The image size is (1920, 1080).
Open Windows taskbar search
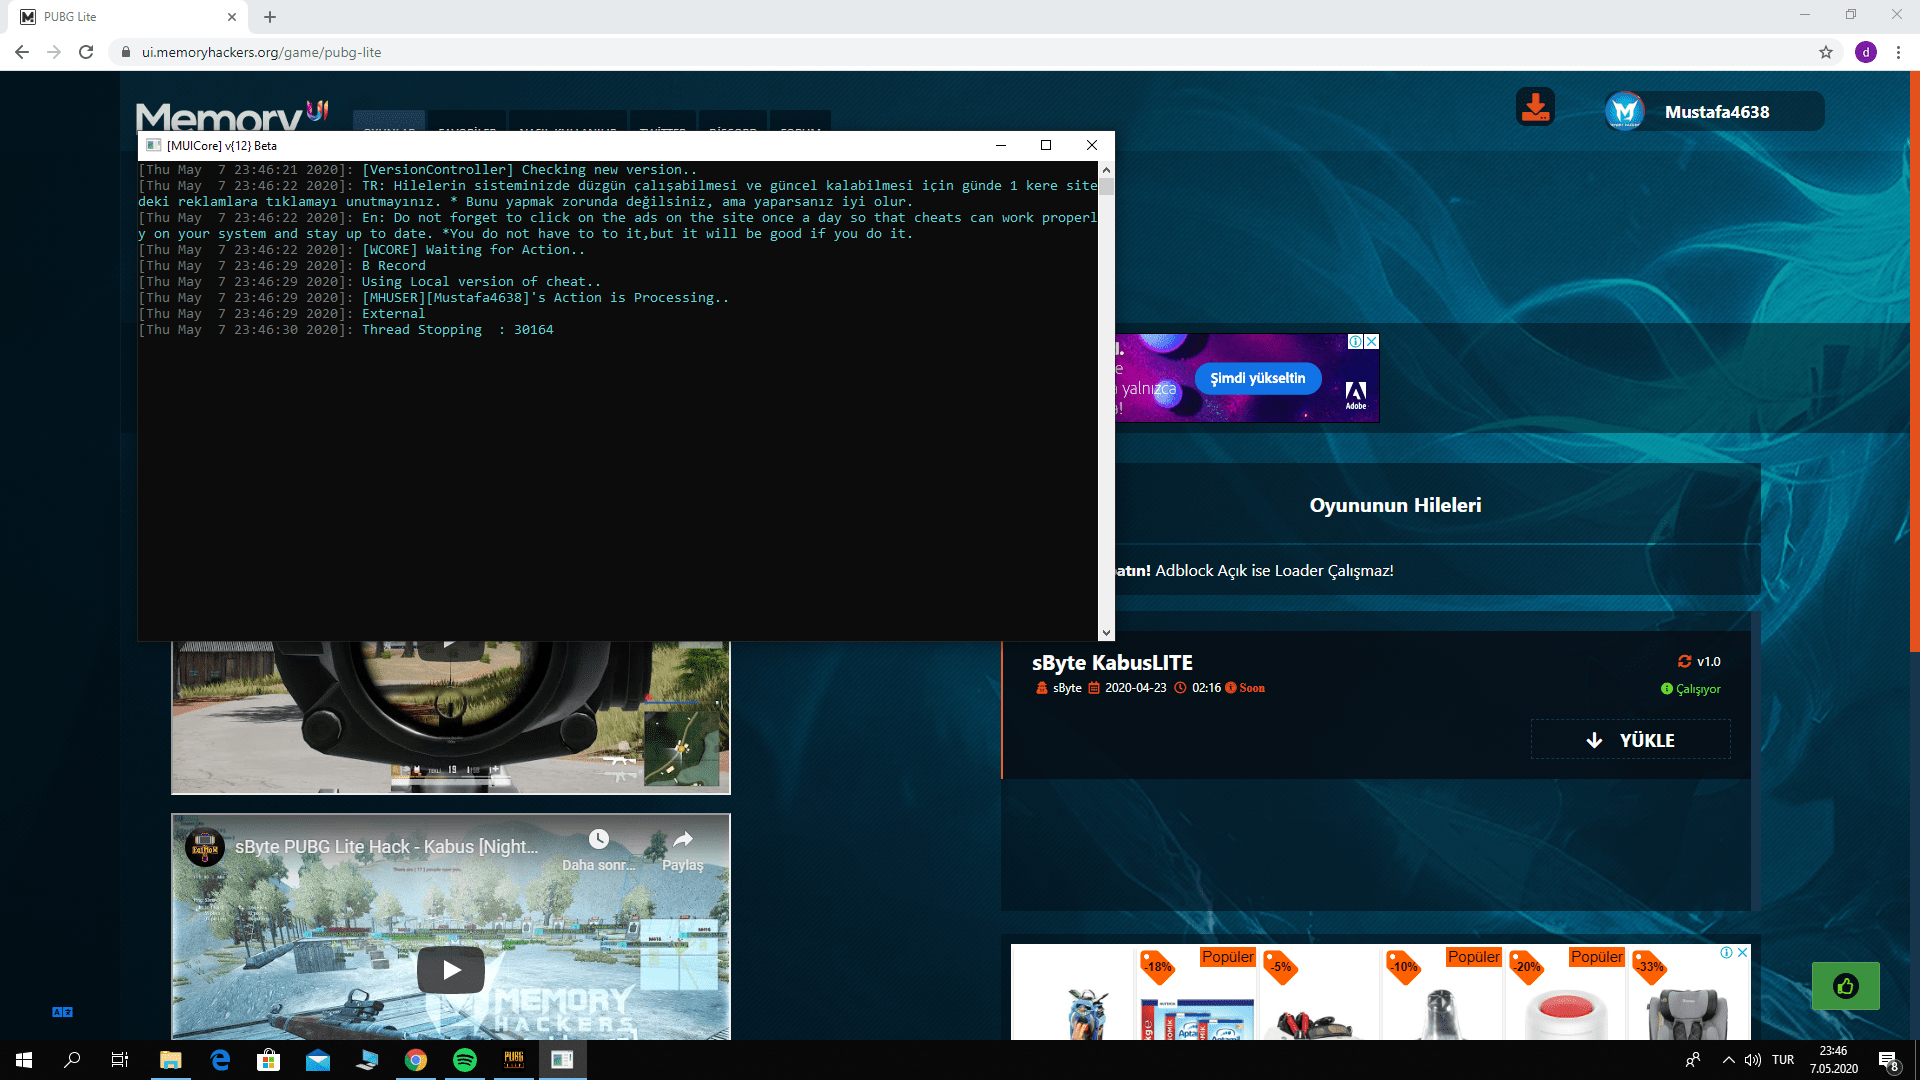(x=72, y=1060)
